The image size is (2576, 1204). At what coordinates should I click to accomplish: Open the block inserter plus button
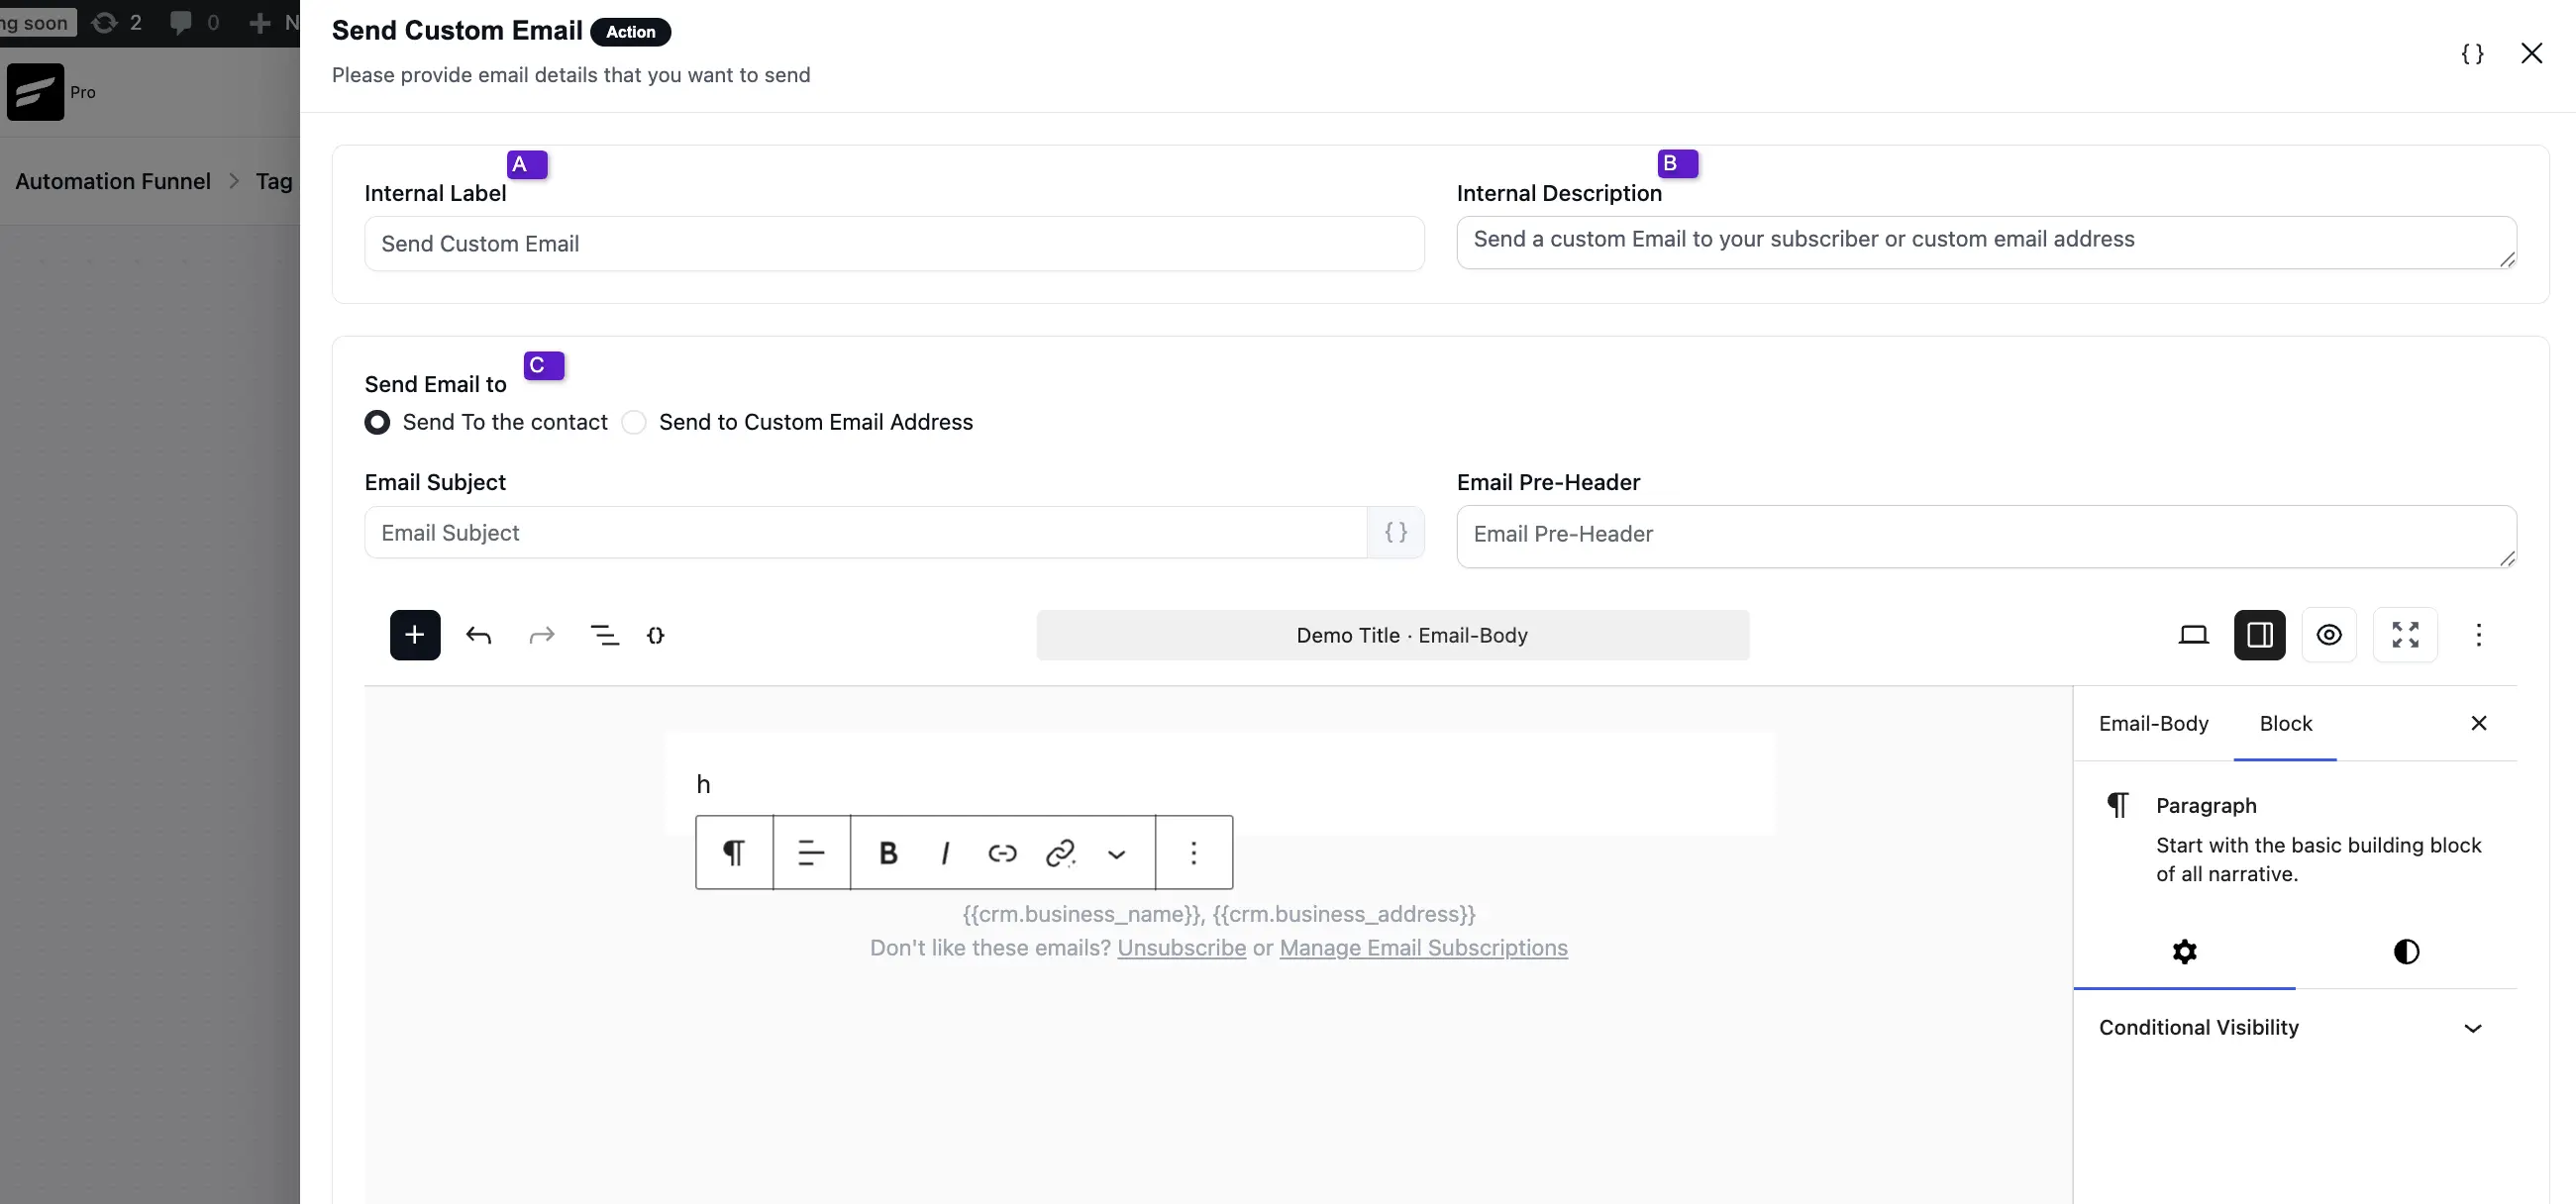click(x=415, y=635)
